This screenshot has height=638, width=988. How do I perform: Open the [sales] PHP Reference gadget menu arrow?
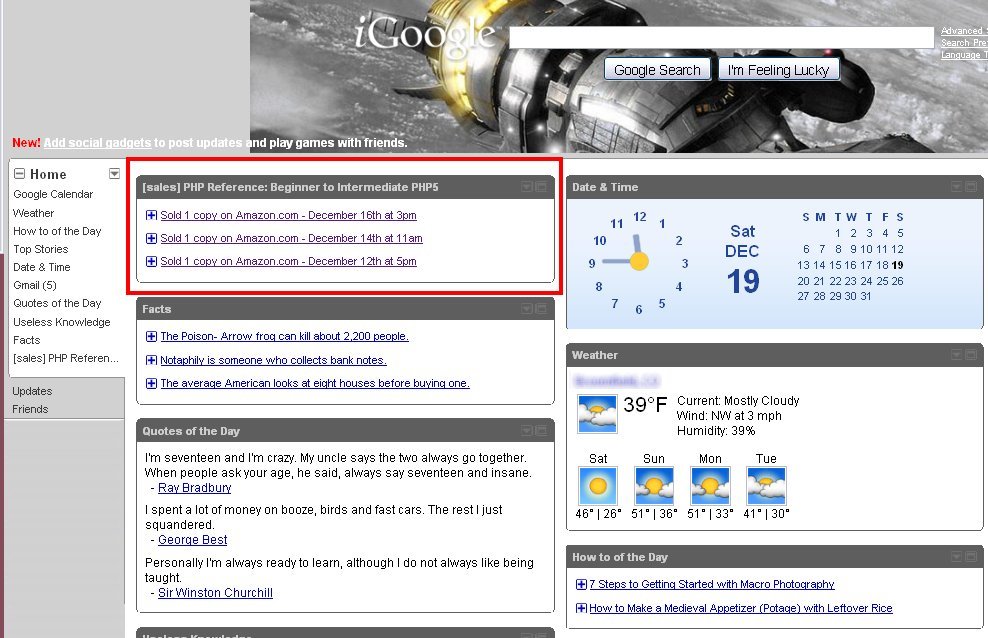pyautogui.click(x=527, y=187)
